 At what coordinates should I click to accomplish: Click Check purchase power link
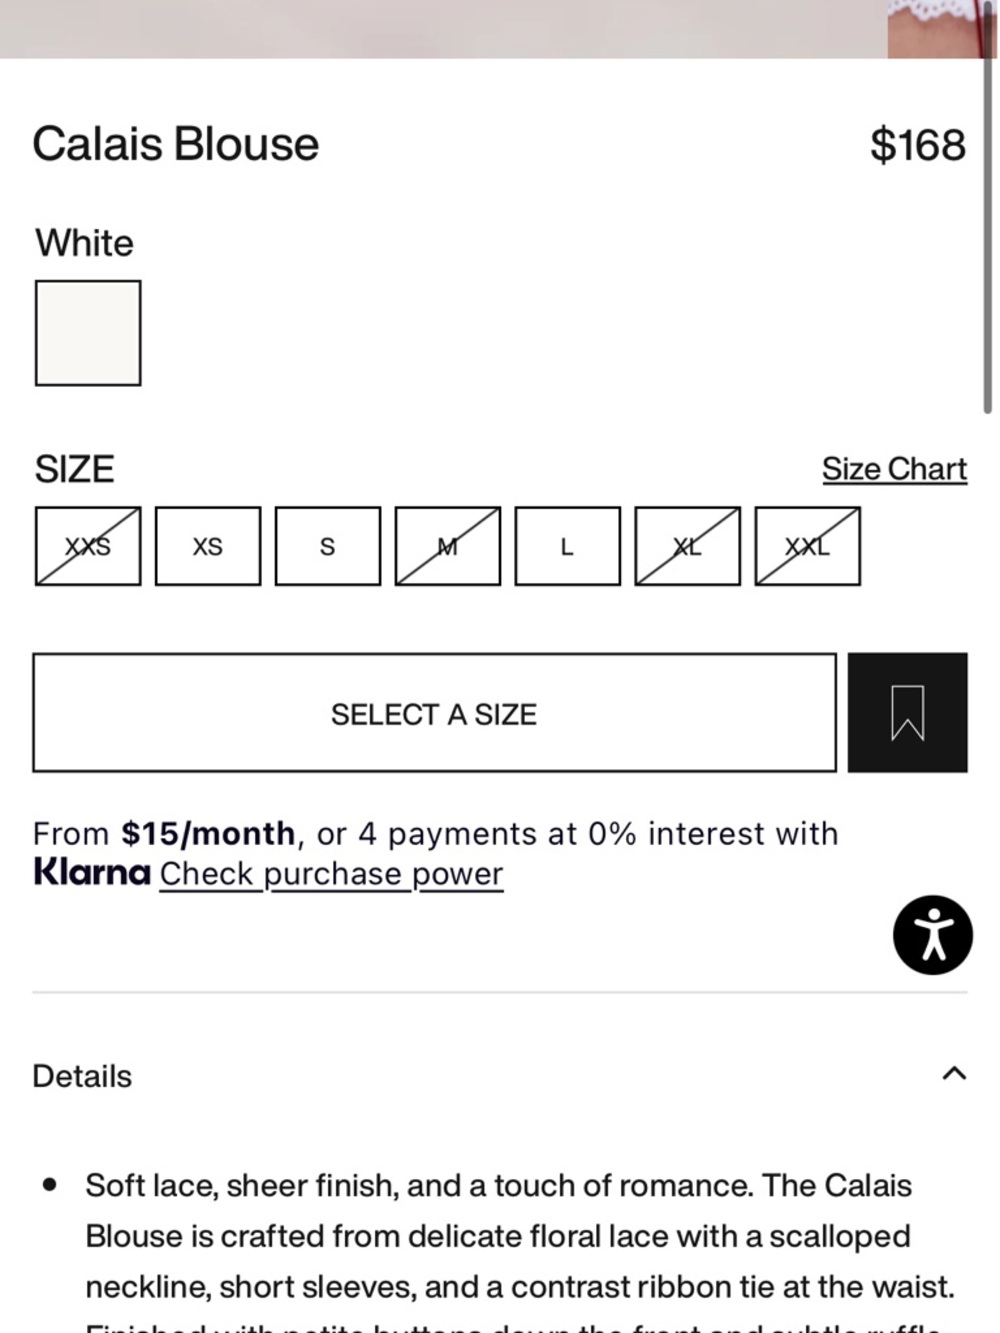tap(331, 874)
